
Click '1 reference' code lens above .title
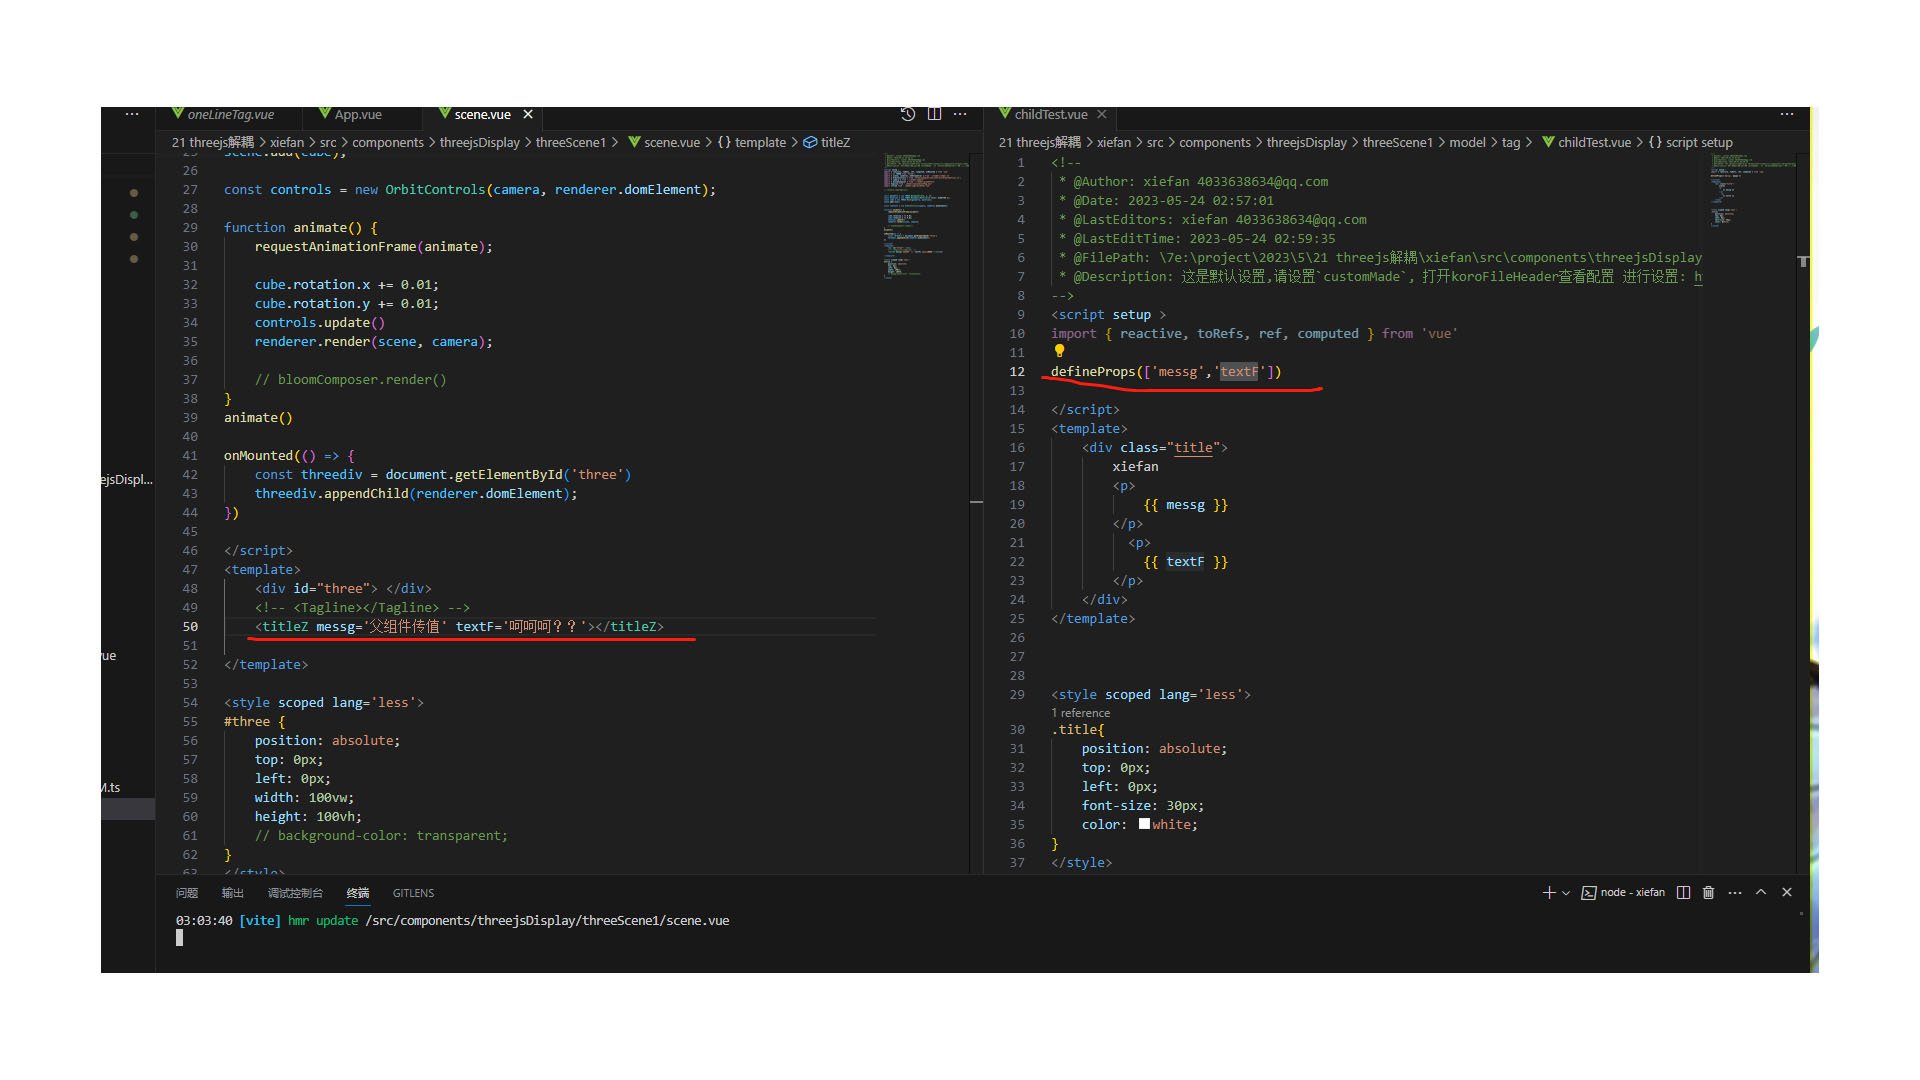(x=1080, y=713)
